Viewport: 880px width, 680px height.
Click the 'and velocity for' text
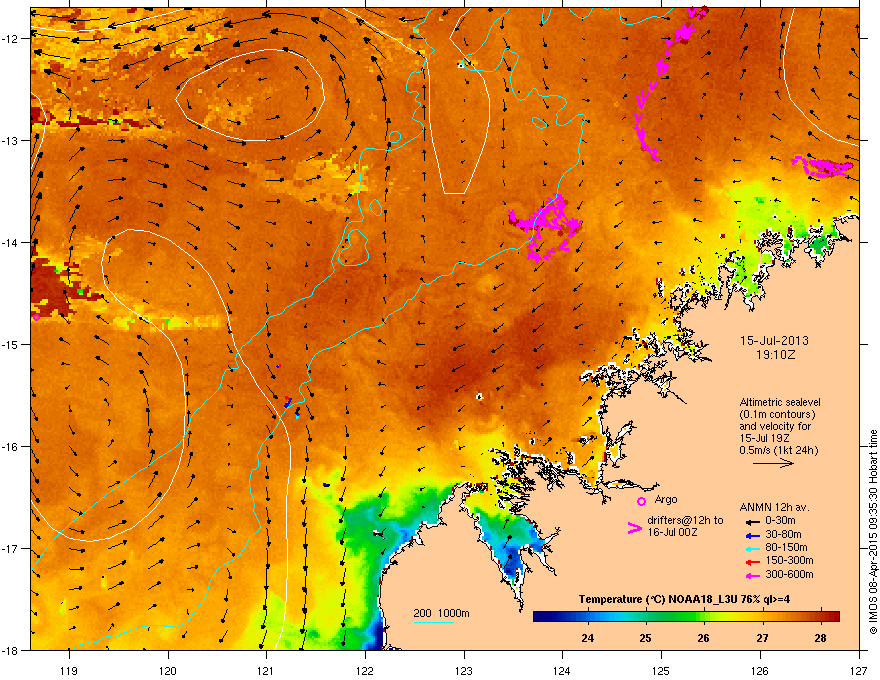pyautogui.click(x=775, y=426)
